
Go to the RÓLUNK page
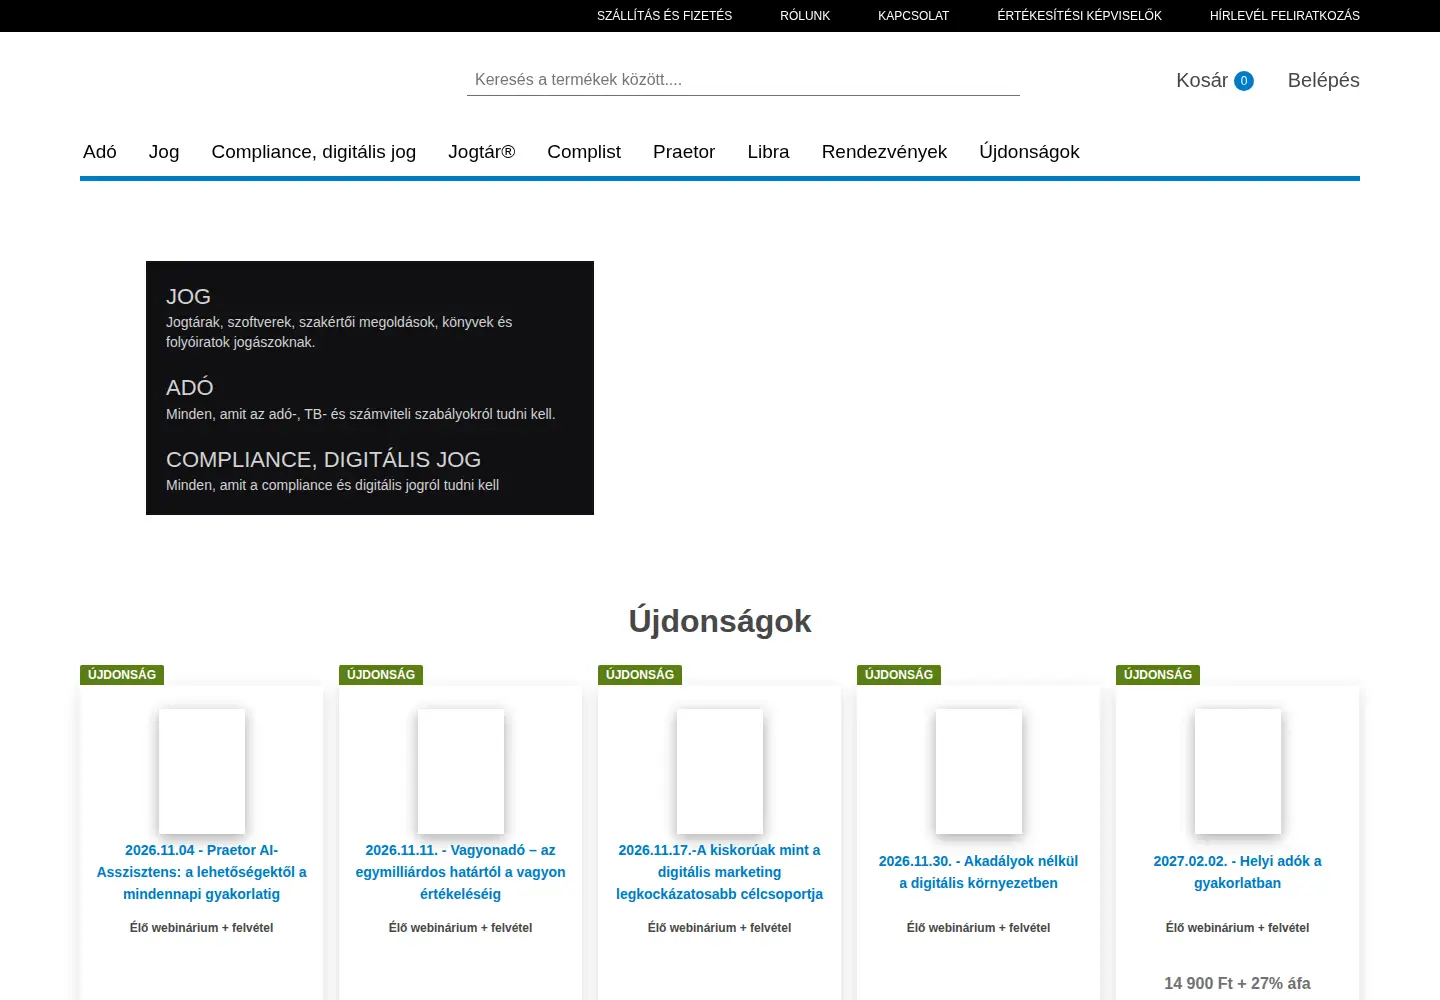805,16
